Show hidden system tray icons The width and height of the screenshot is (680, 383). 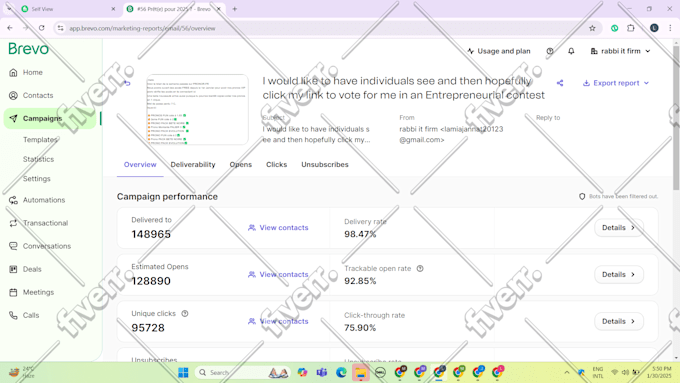coord(567,373)
